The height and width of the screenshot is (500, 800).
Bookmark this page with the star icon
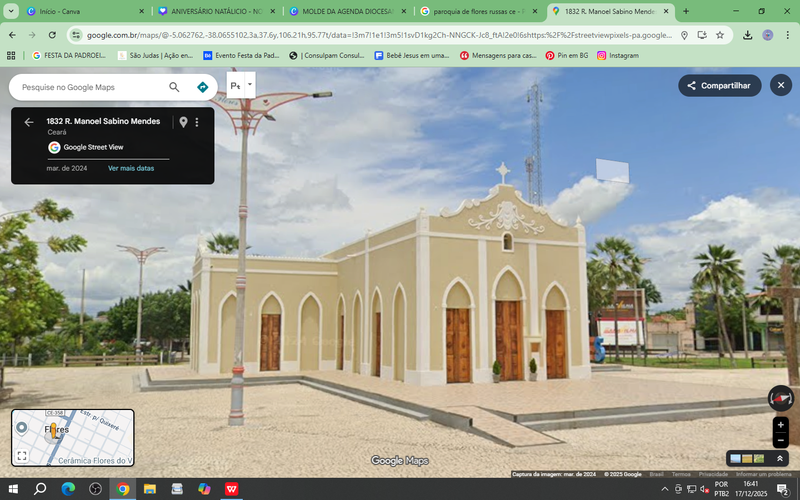[720, 35]
